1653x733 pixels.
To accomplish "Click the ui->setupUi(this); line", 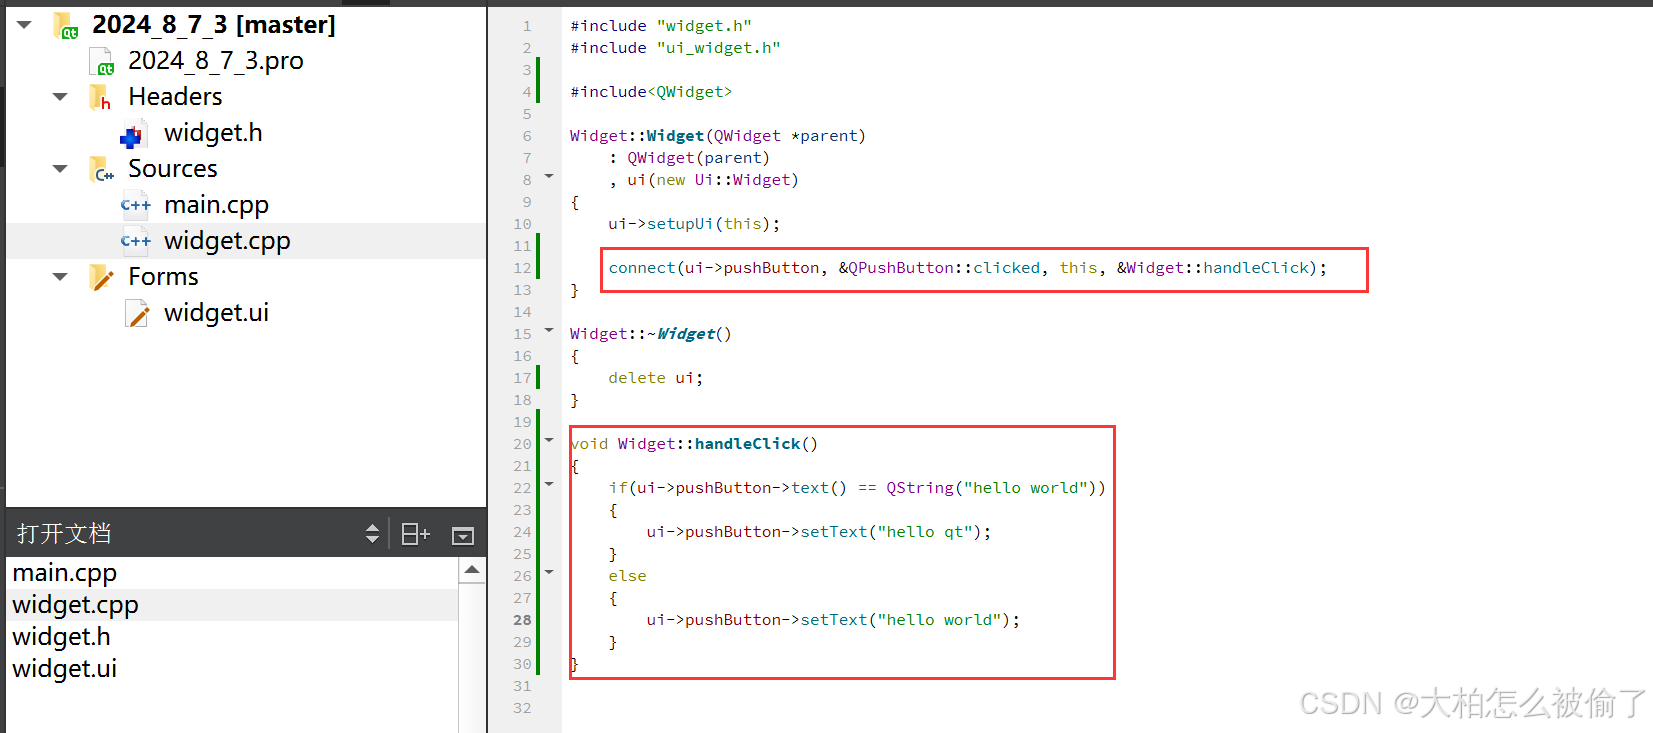I will point(694,224).
